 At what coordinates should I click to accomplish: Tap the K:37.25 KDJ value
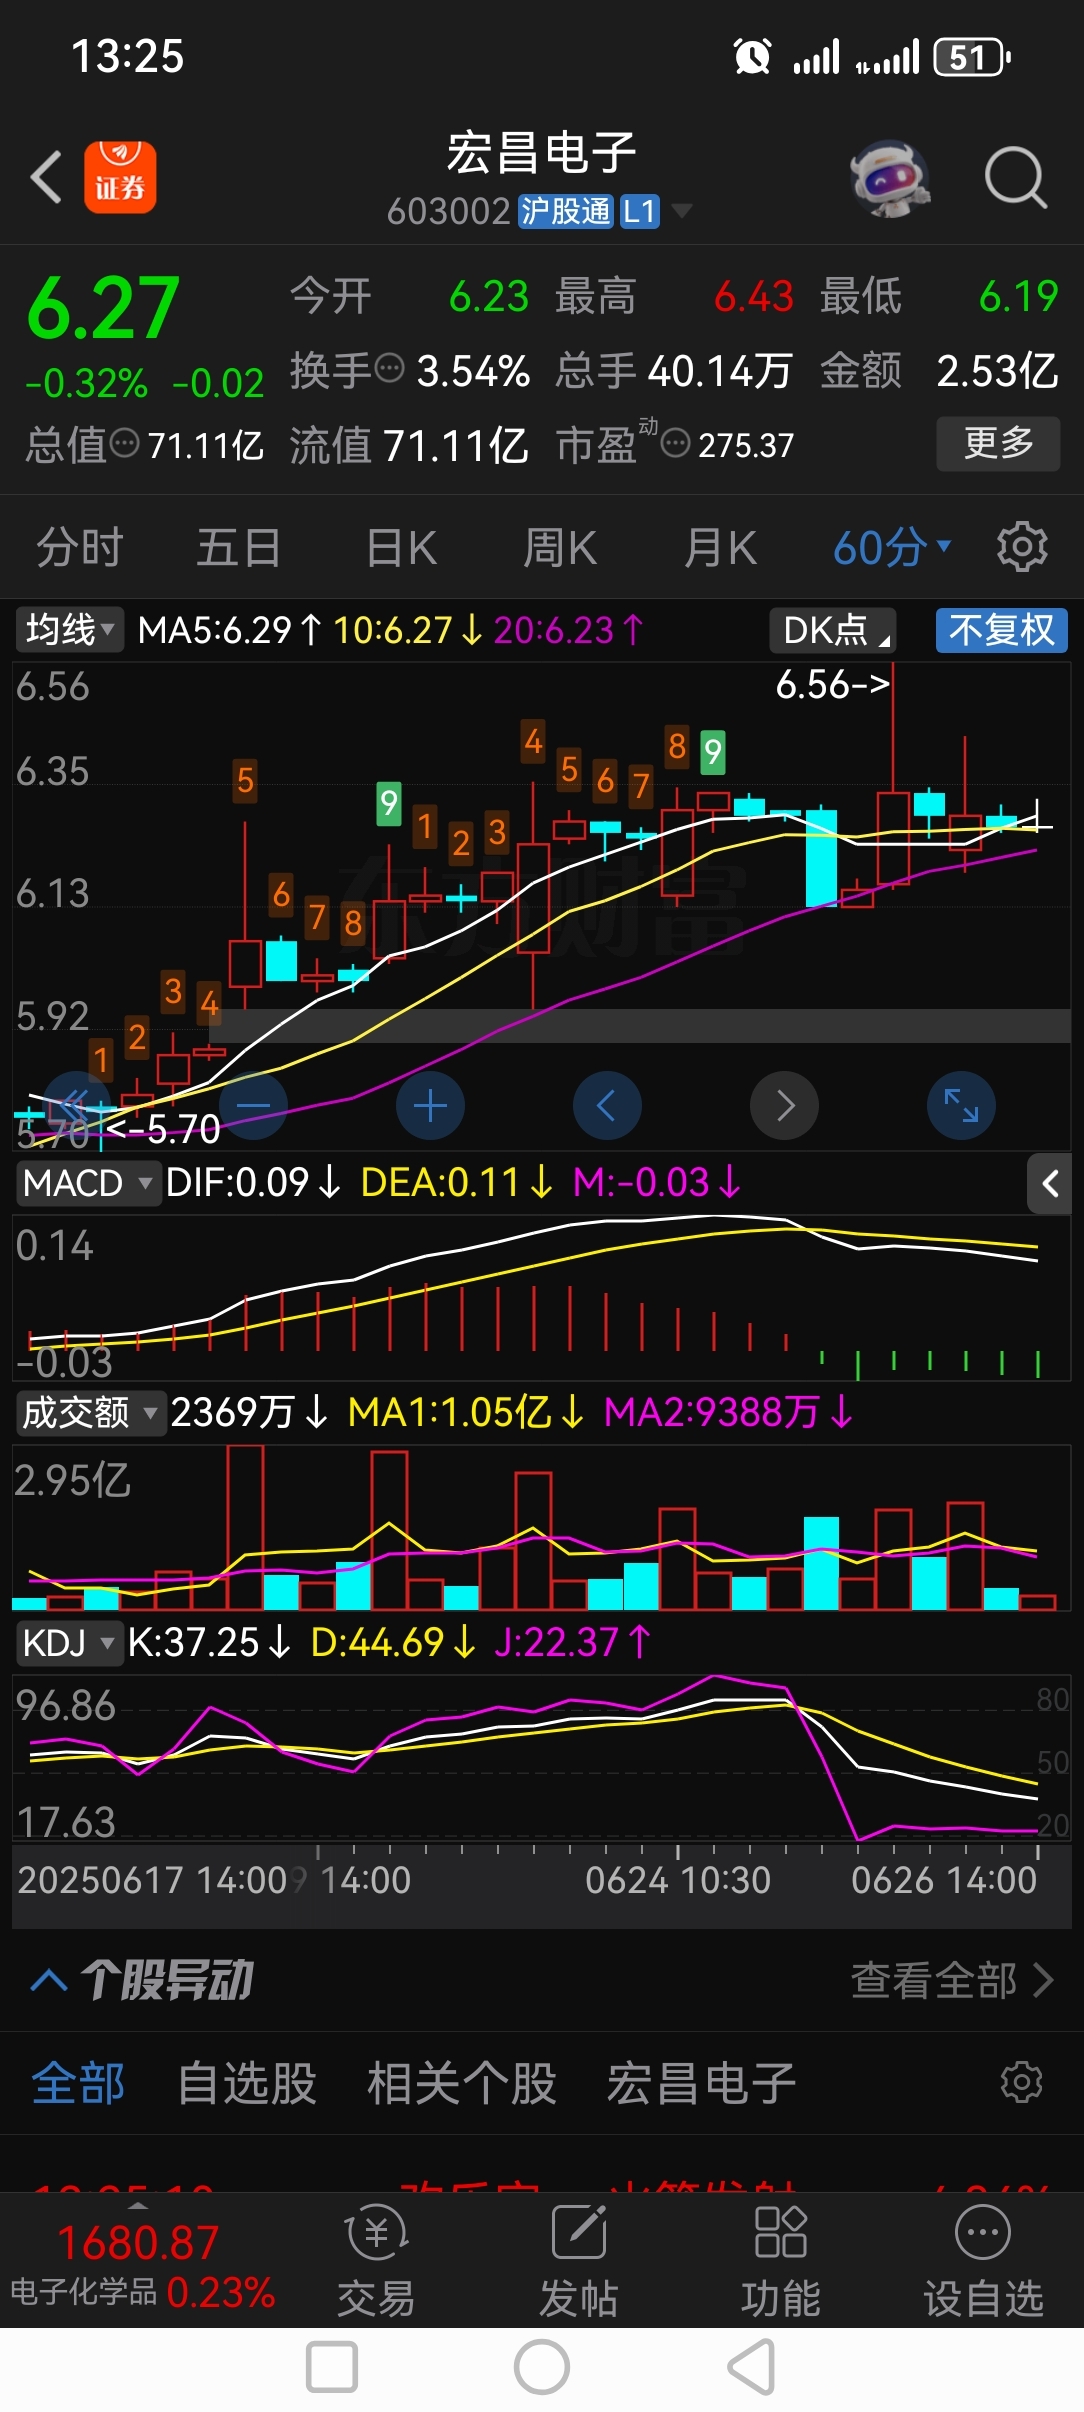(x=210, y=1643)
